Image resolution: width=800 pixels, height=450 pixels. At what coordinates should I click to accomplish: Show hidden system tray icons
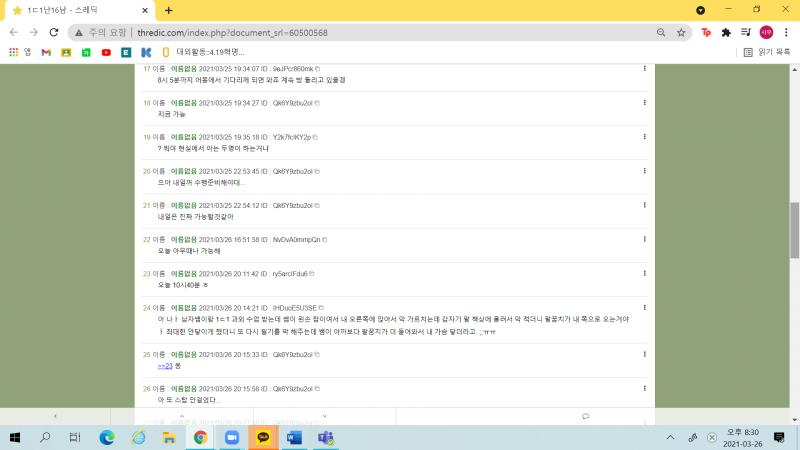click(670, 437)
